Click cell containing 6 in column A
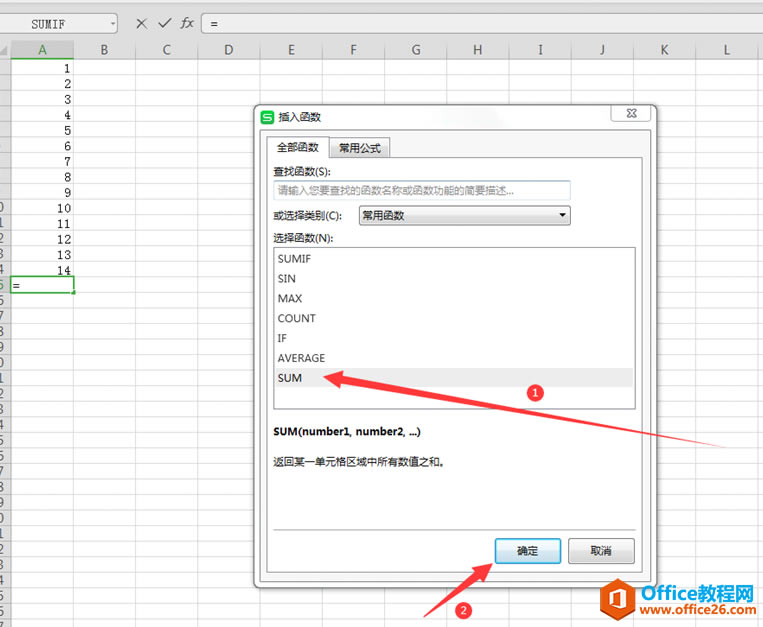The height and width of the screenshot is (627, 763). pos(42,145)
